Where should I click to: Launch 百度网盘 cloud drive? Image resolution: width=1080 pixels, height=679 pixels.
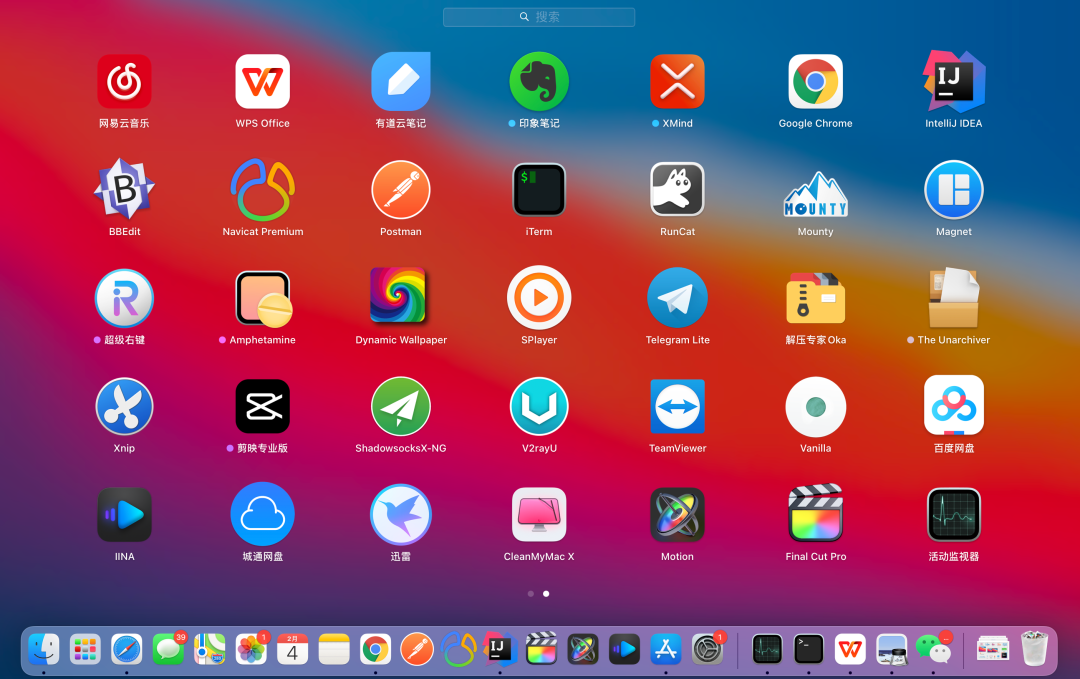pyautogui.click(x=954, y=405)
